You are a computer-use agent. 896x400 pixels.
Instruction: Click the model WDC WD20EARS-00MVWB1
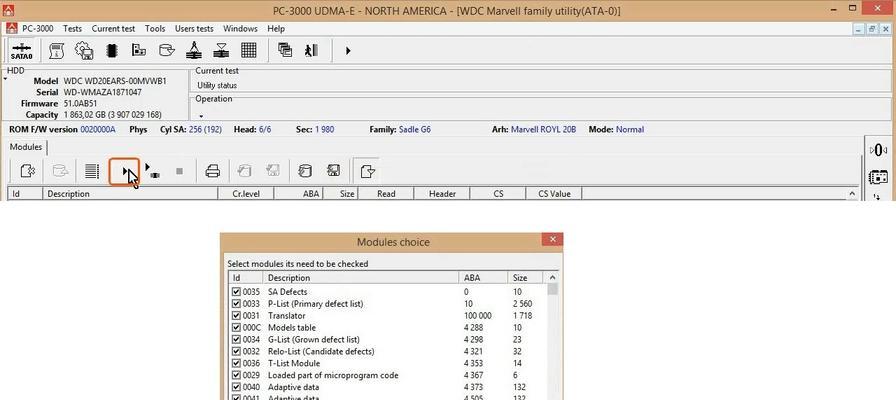tap(115, 81)
